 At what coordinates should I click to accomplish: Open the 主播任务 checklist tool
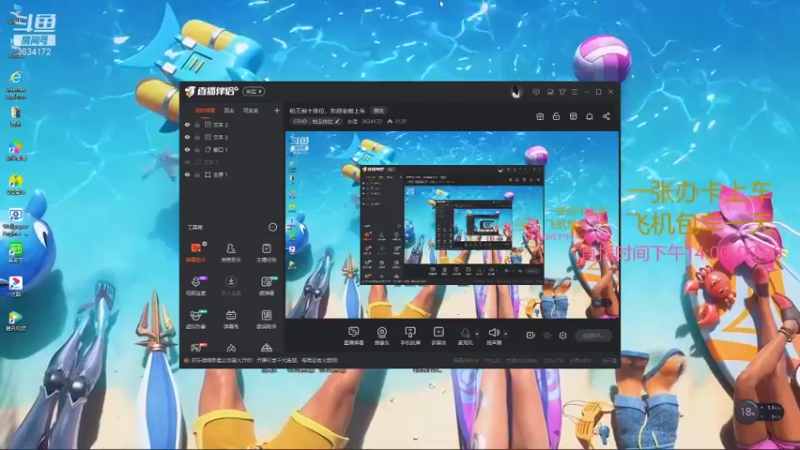266,252
